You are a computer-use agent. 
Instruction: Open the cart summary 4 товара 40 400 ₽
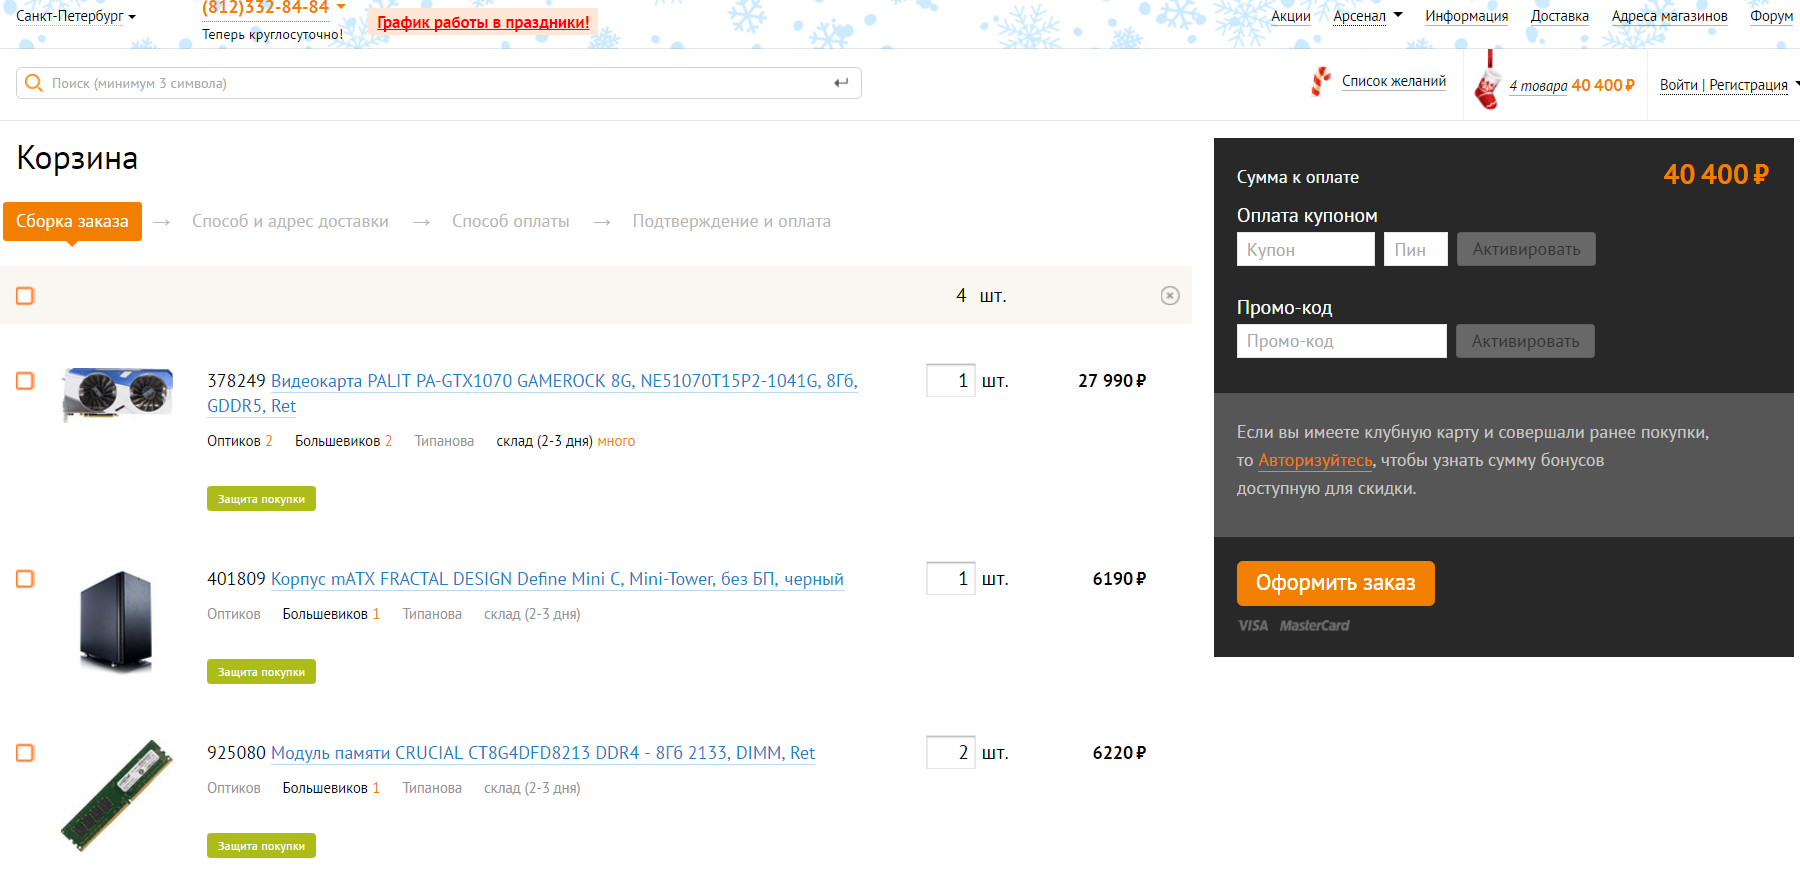coord(1571,86)
